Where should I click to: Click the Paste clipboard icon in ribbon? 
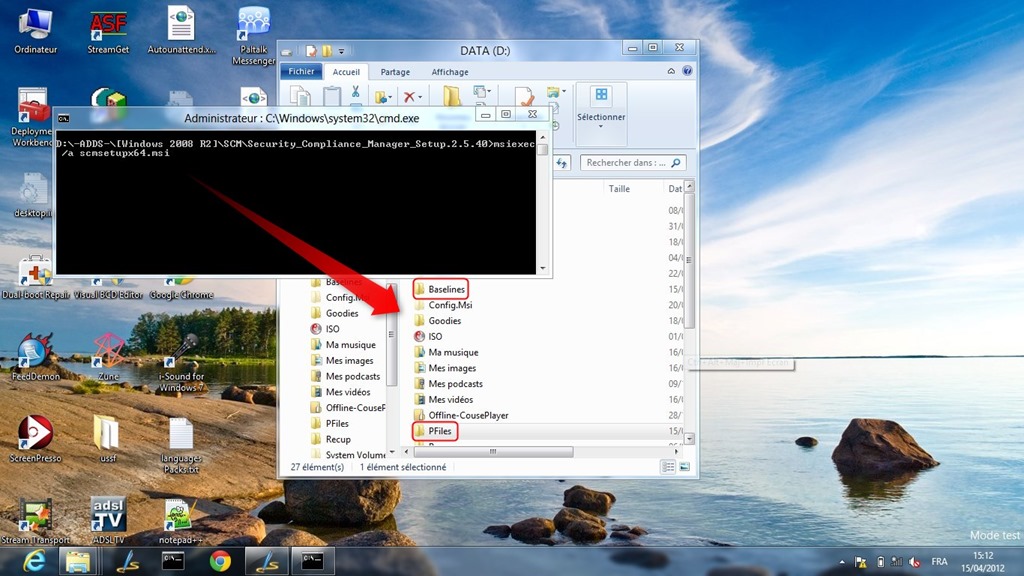click(x=332, y=97)
